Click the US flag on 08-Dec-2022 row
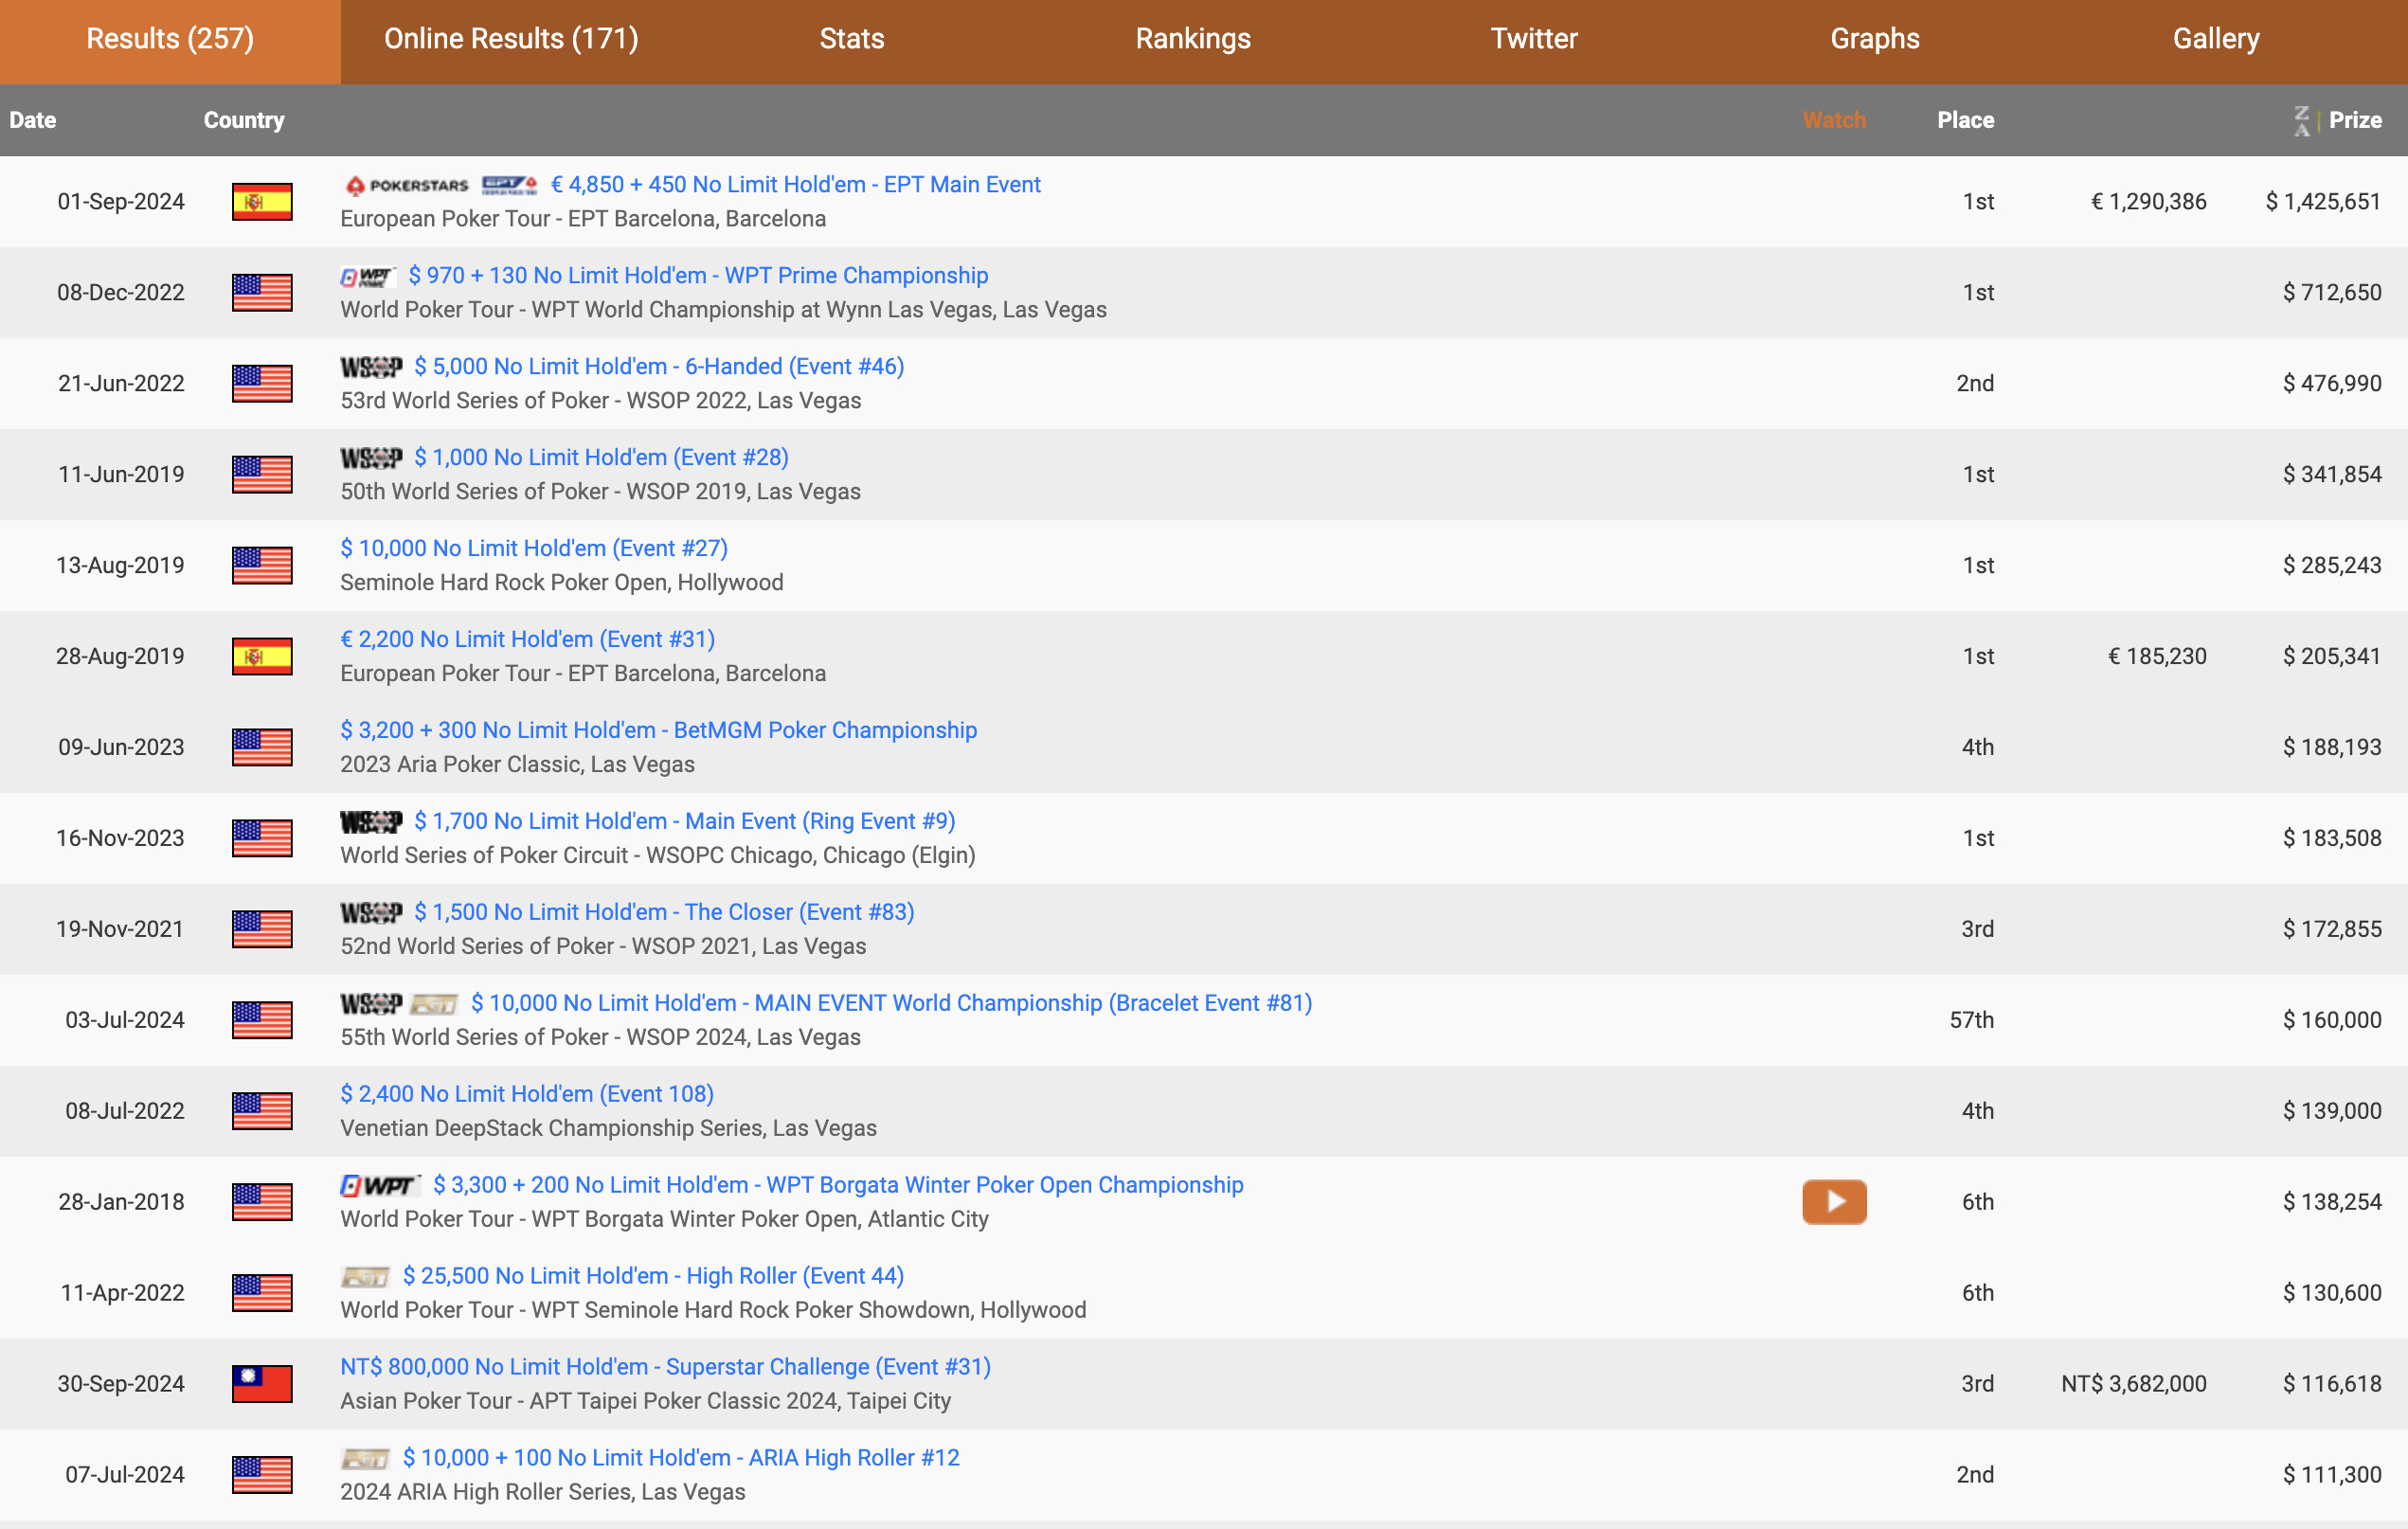Screen dimensions: 2408x1529 point(262,293)
